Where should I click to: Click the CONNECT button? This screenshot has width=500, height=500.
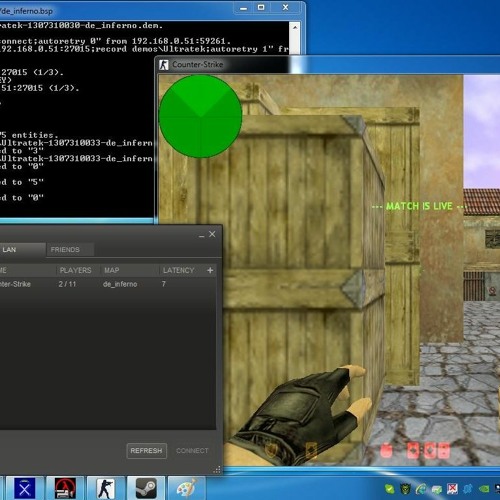(192, 451)
